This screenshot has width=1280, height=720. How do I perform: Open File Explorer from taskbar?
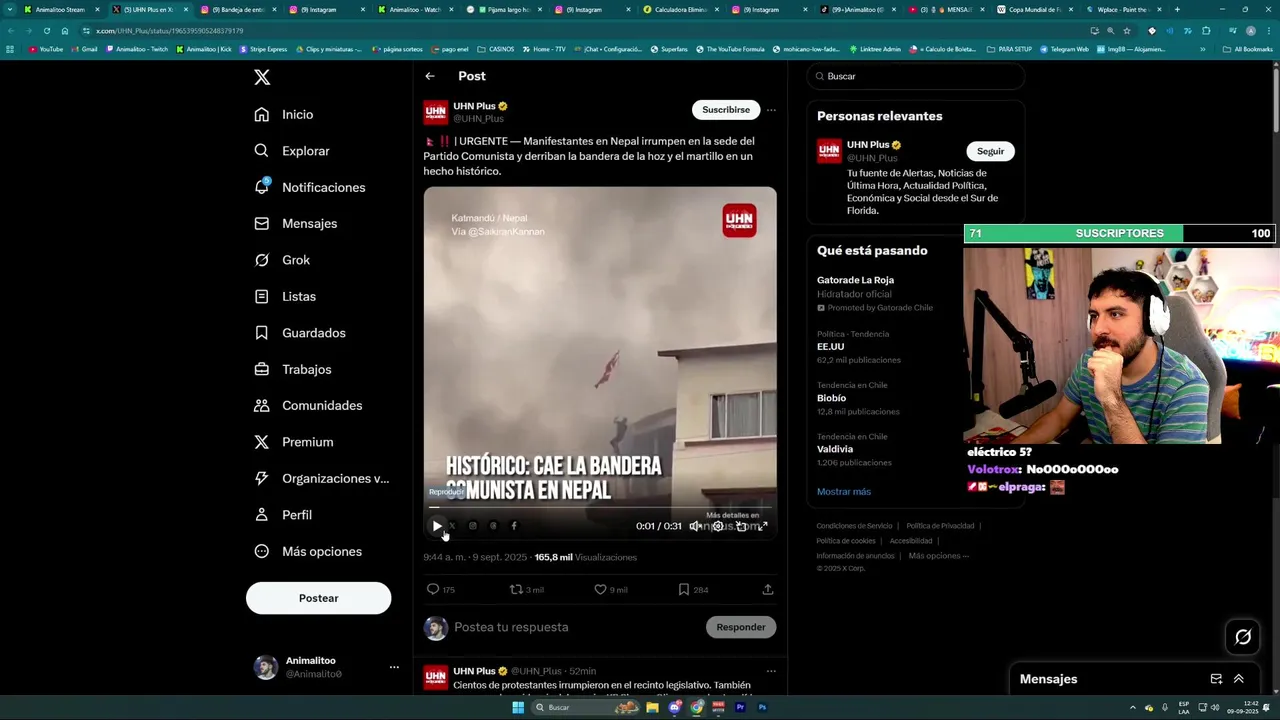(x=652, y=708)
